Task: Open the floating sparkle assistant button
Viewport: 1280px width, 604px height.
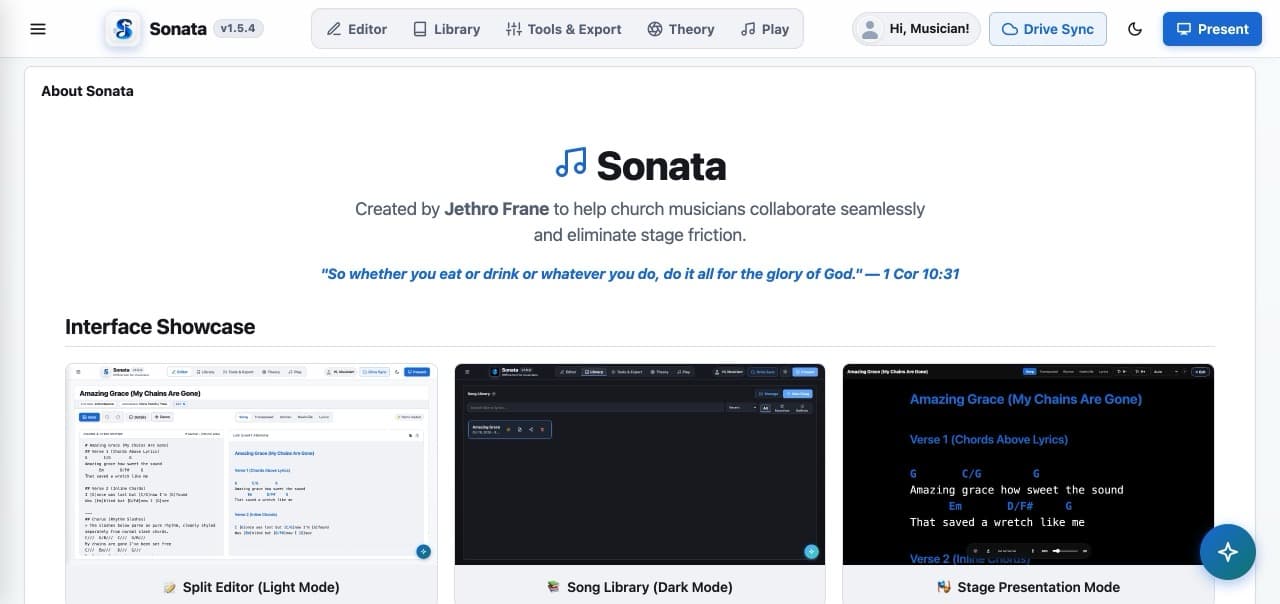Action: tap(1228, 552)
